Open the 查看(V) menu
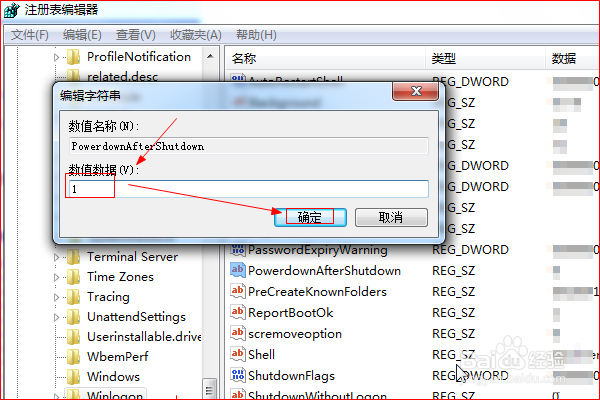The width and height of the screenshot is (600, 400). (x=136, y=35)
